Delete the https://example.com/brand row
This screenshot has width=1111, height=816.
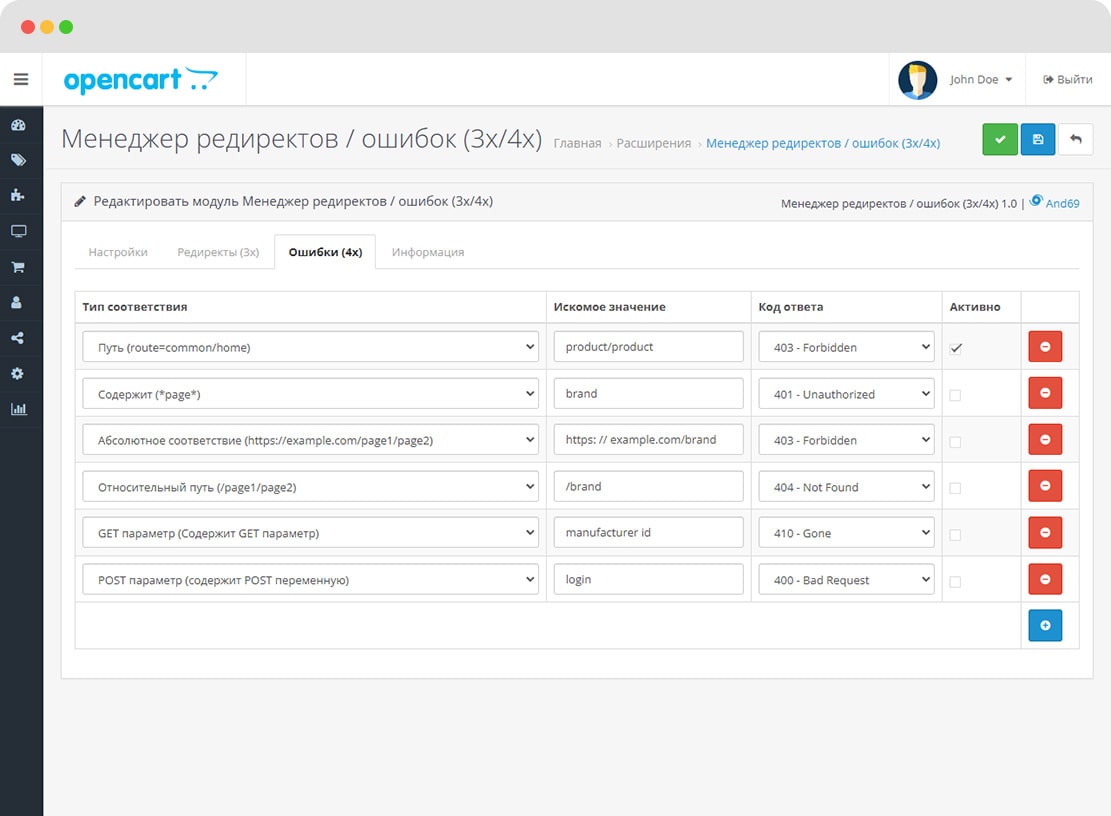(x=1045, y=439)
